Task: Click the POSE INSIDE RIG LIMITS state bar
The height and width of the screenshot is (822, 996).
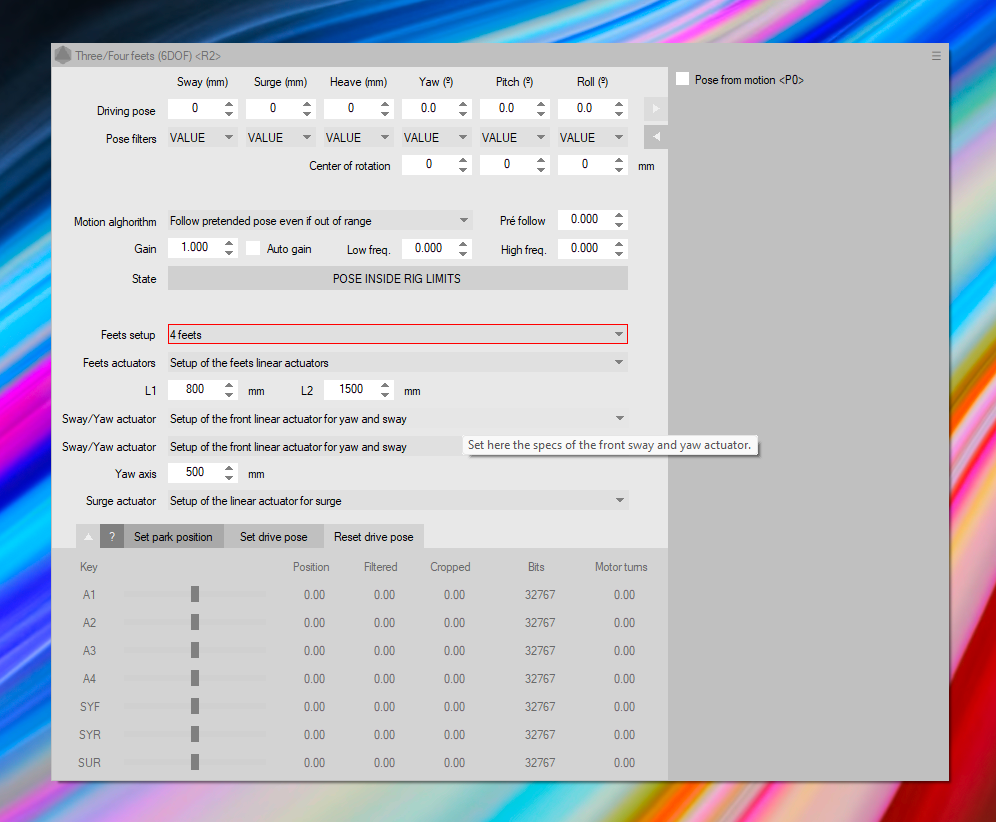Action: click(x=397, y=279)
